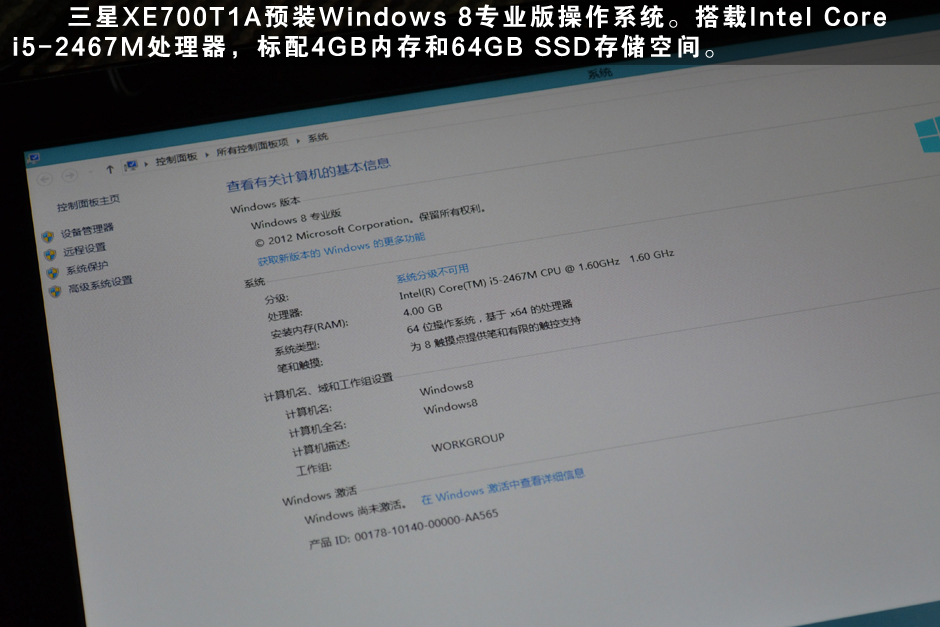940x627 pixels.
Task: Click the 计算机描述: label
Action: [x=321, y=448]
